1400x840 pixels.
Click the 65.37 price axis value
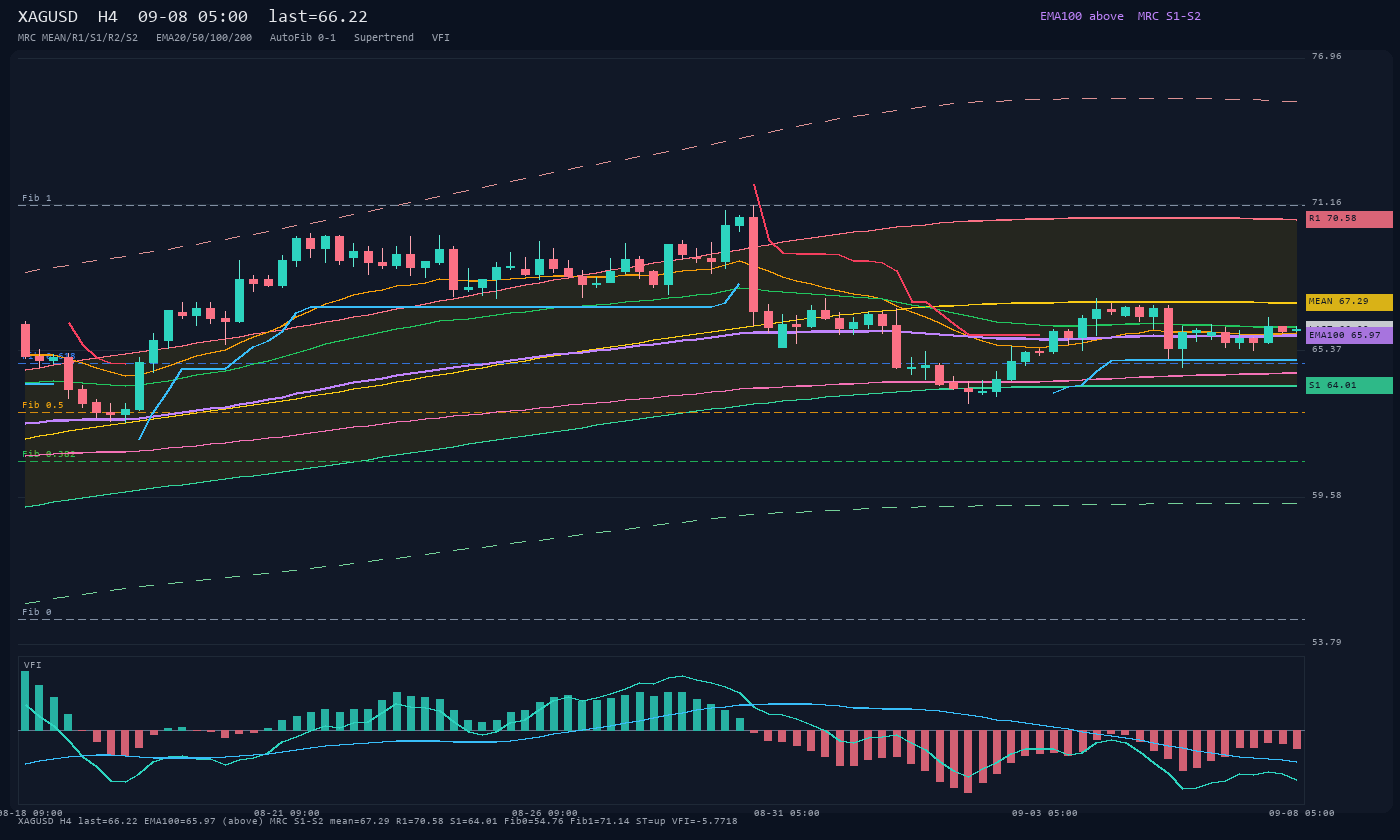point(1327,349)
